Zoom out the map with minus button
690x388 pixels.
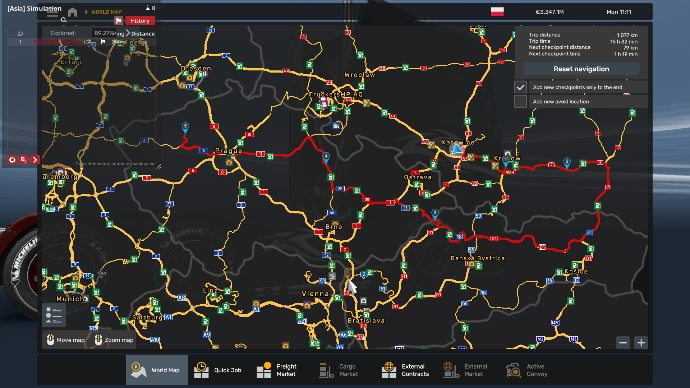coord(623,342)
